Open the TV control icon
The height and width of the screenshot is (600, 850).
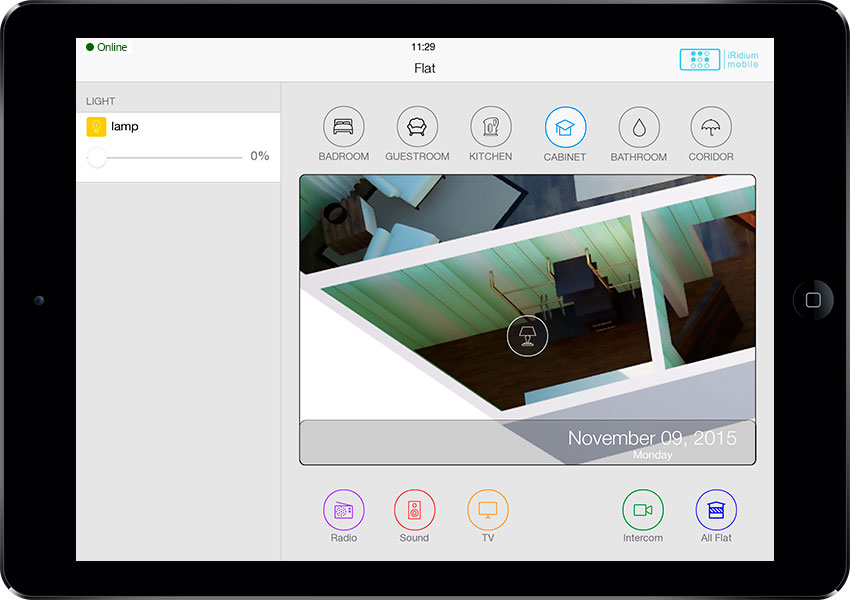488,509
